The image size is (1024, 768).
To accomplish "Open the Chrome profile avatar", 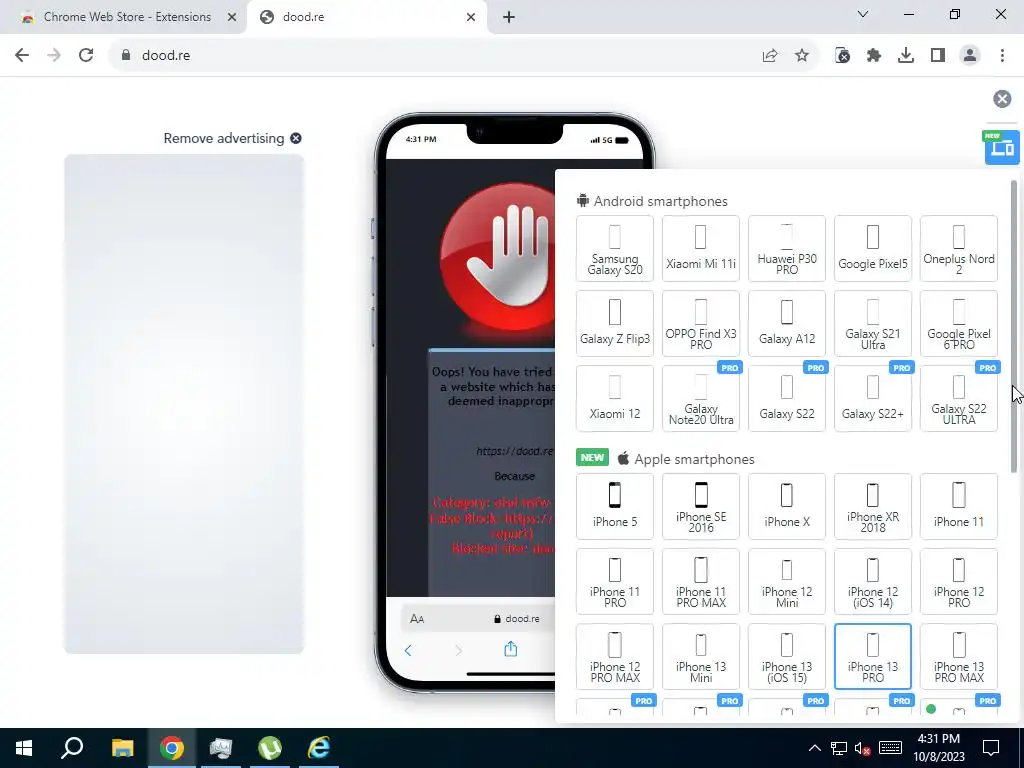I will point(970,56).
